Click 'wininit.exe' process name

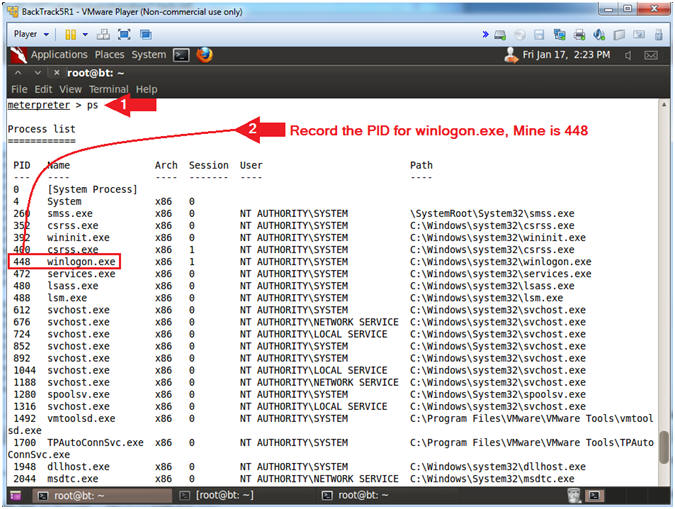coord(78,238)
